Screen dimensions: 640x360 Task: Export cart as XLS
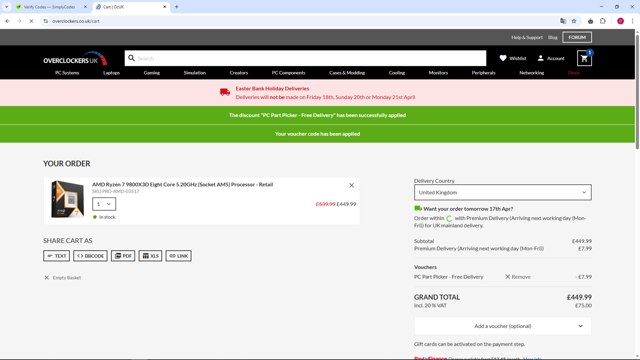150,256
